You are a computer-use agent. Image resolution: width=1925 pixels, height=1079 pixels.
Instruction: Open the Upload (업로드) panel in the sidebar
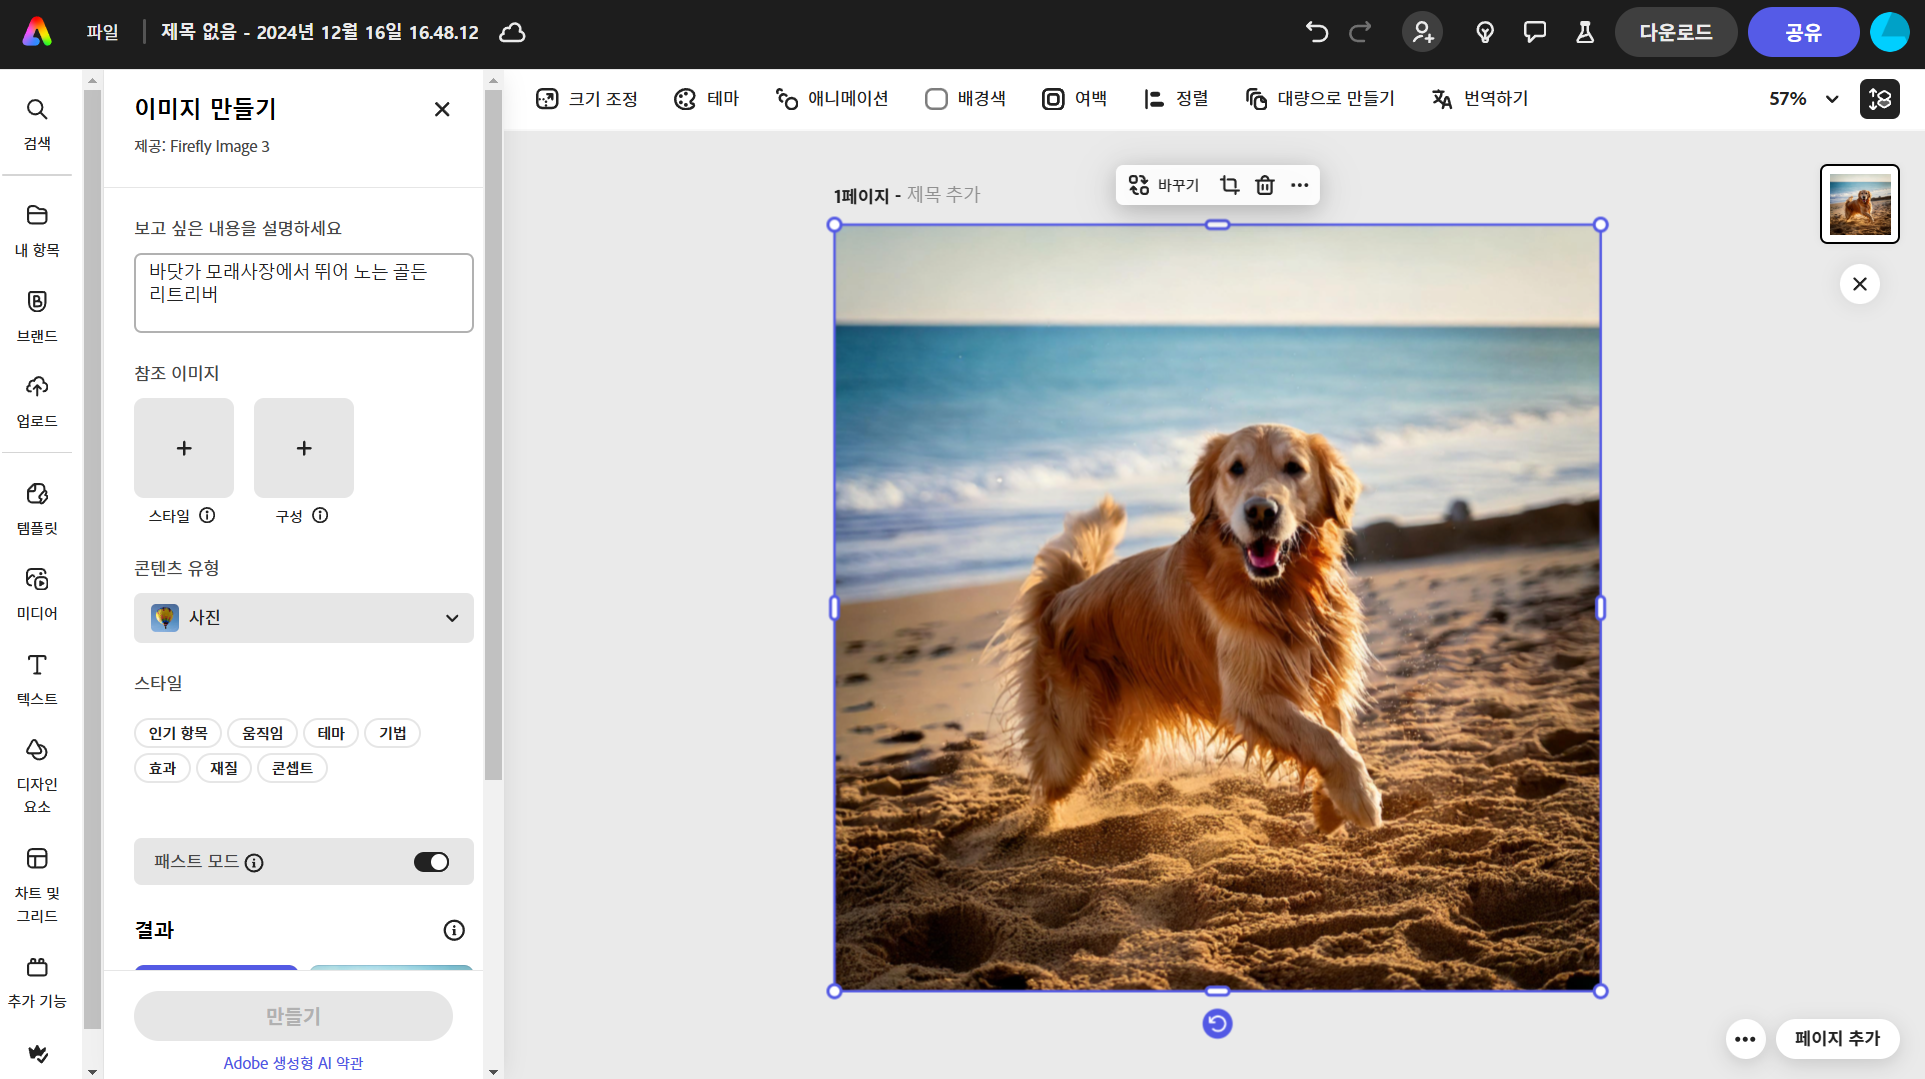(37, 400)
